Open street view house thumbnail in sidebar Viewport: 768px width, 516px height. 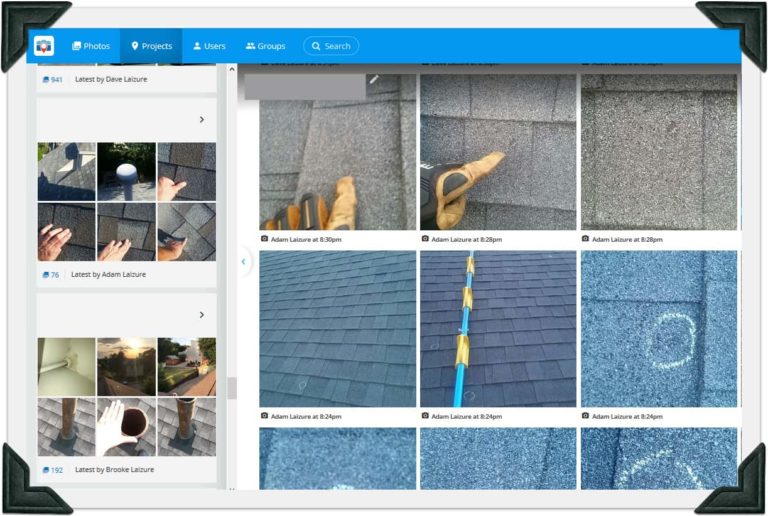pyautogui.click(x=187, y=367)
